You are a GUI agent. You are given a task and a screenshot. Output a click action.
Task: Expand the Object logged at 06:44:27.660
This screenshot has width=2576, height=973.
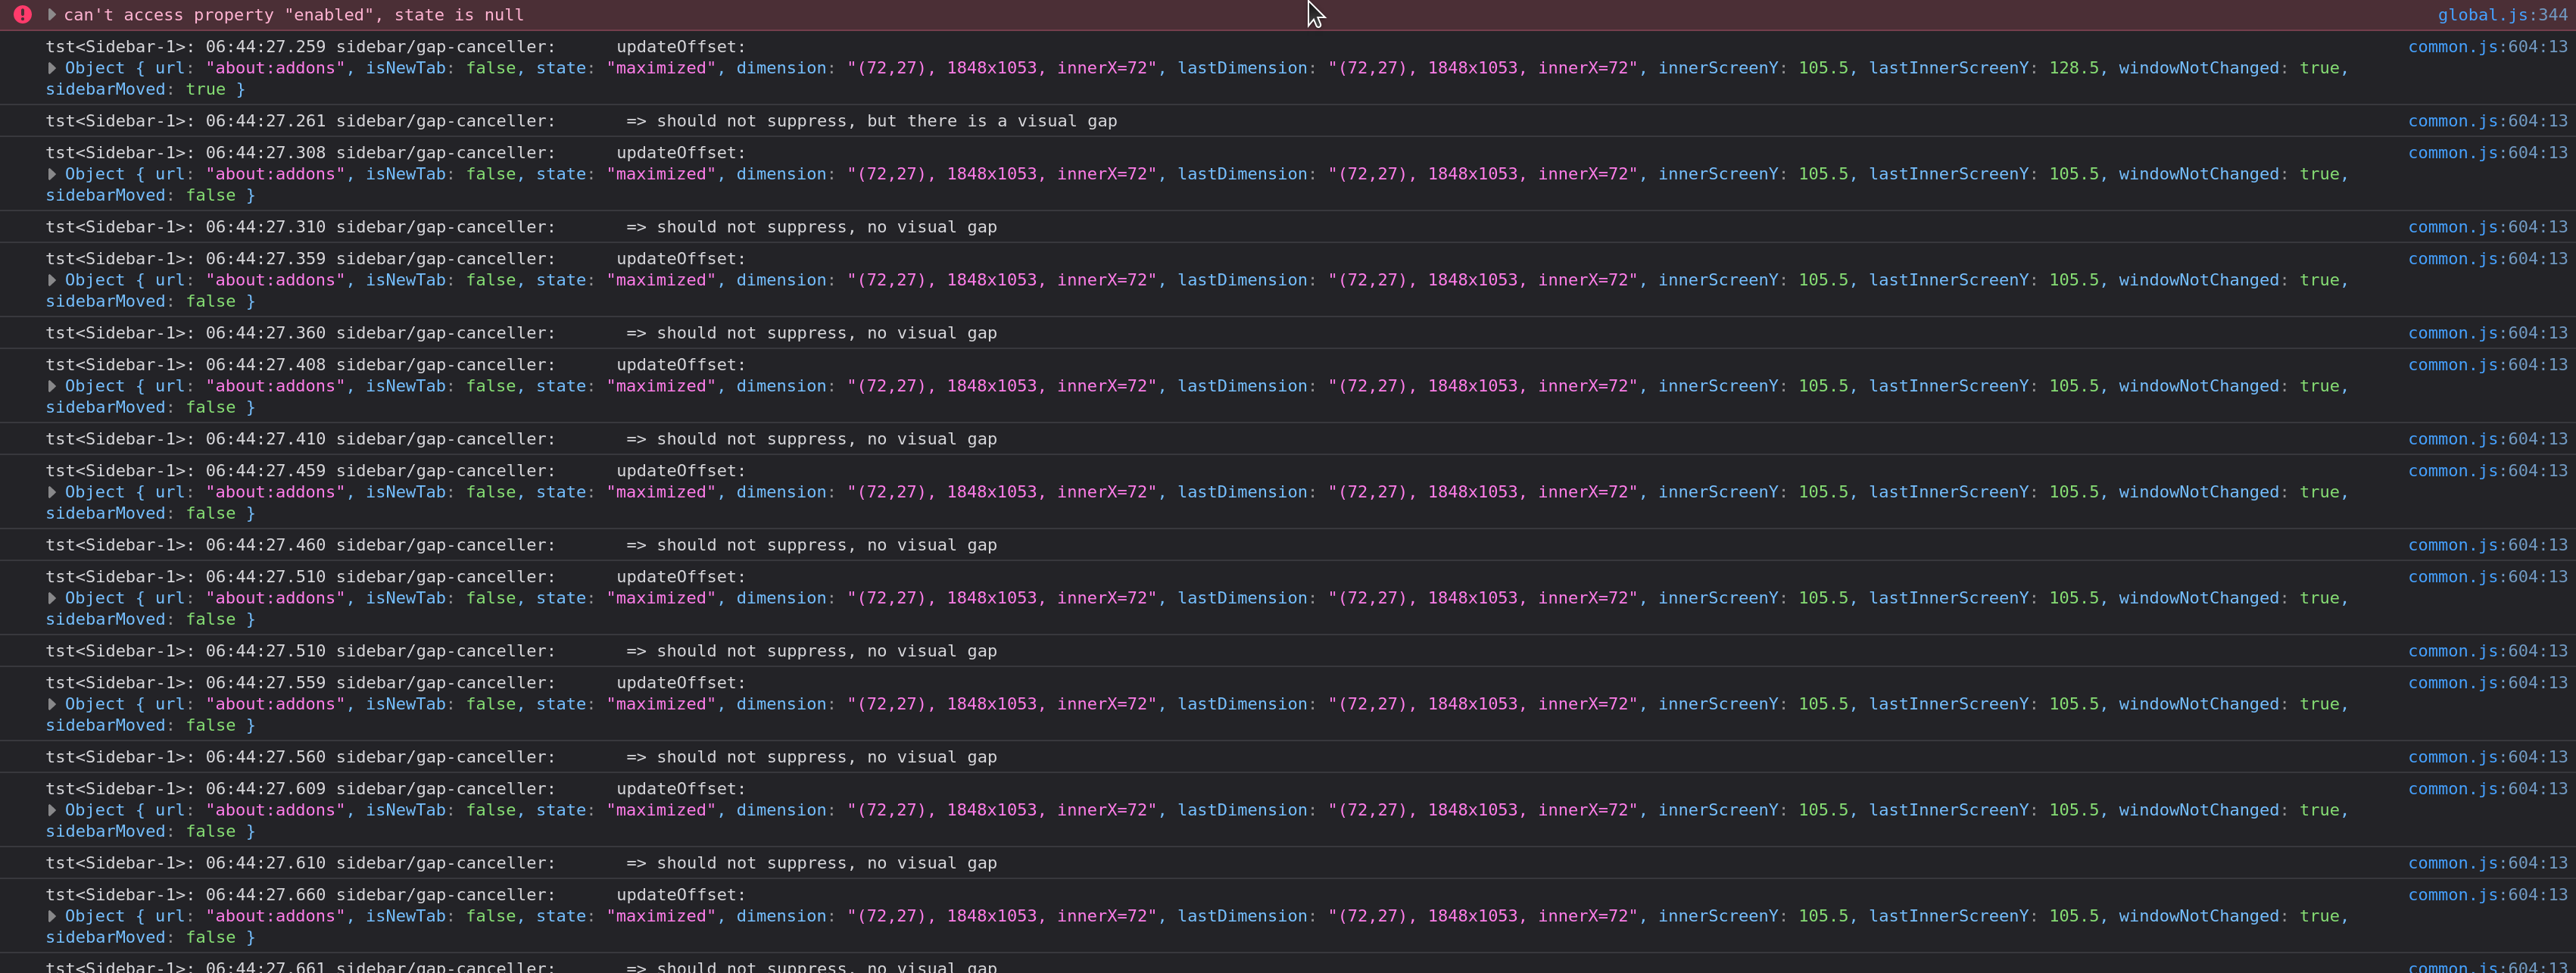pyautogui.click(x=52, y=916)
